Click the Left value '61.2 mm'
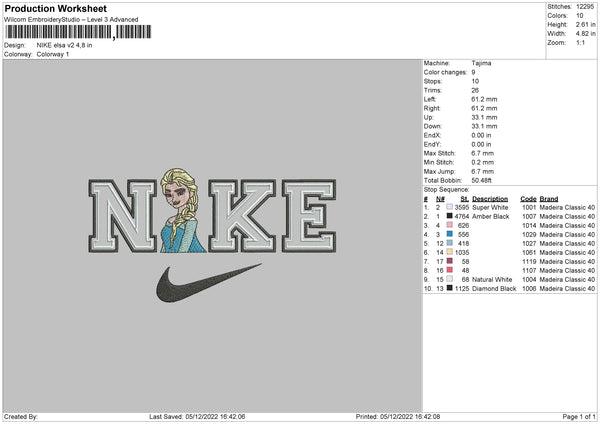 tap(484, 99)
